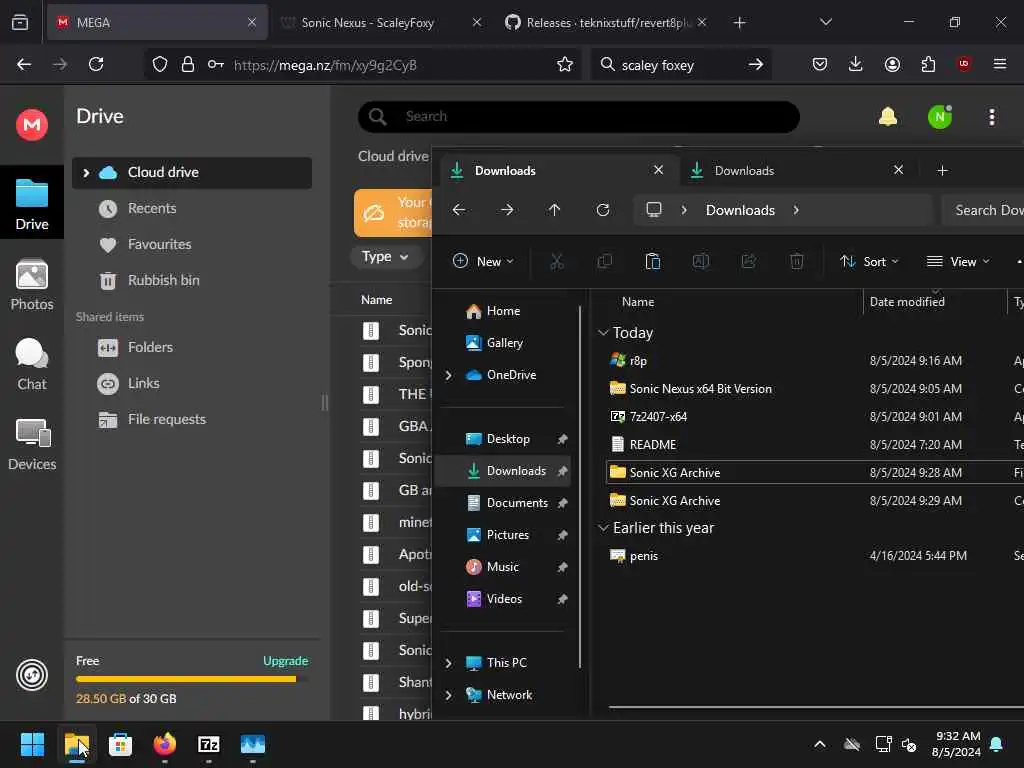
Task: Open the View dropdown in Explorer
Action: (x=958, y=262)
